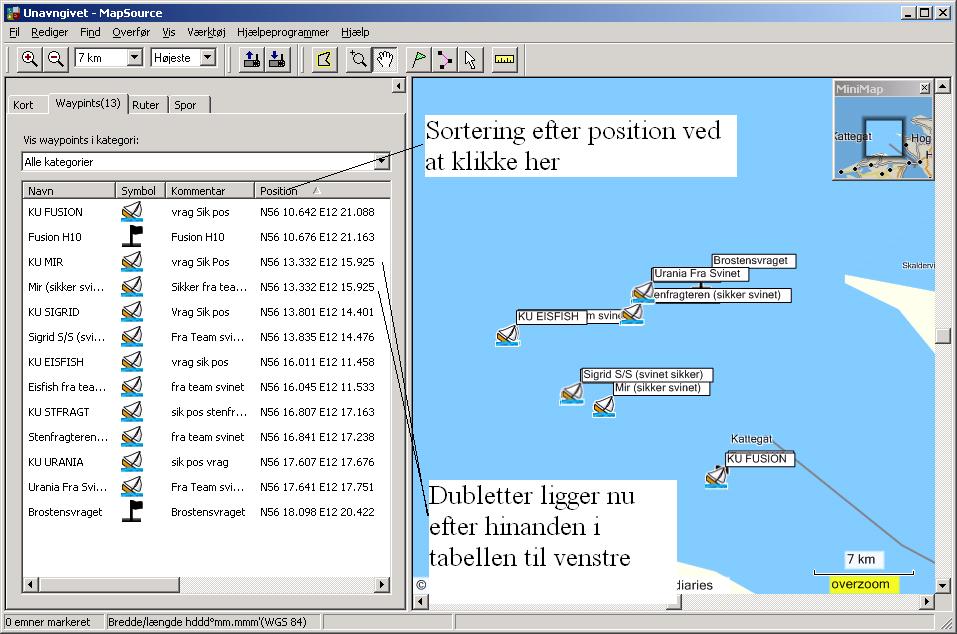Image resolution: width=957 pixels, height=634 pixels.
Task: Click the Kommentar cell reading Sikker fra tea...
Action: click(x=209, y=287)
